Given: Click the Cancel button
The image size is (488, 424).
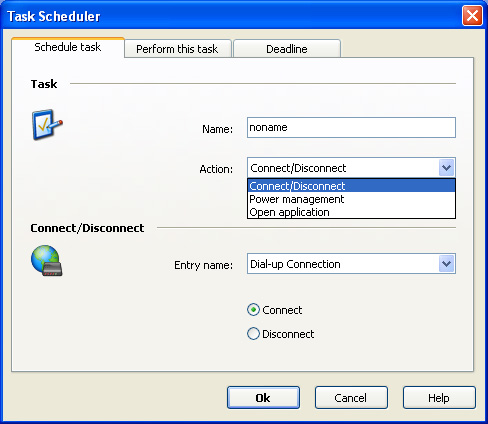Looking at the screenshot, I should [x=351, y=398].
